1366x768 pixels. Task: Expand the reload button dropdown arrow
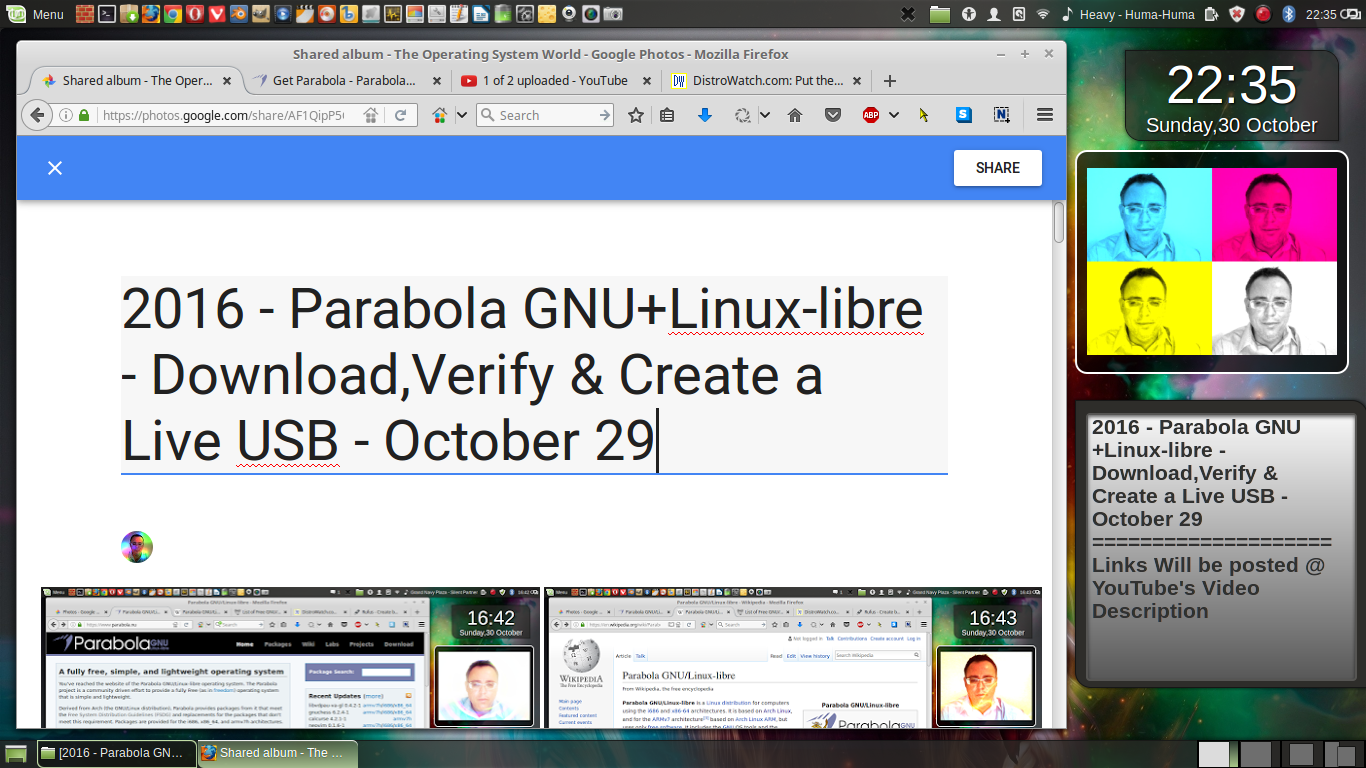[765, 114]
